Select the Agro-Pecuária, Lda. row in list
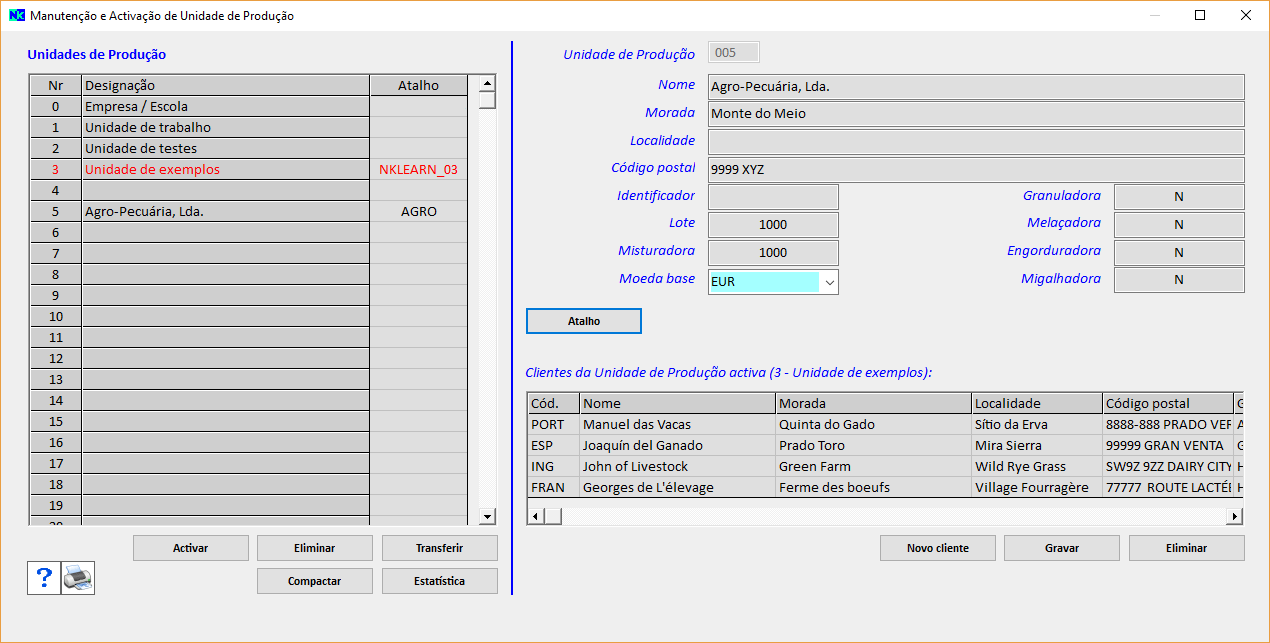 tap(225, 211)
